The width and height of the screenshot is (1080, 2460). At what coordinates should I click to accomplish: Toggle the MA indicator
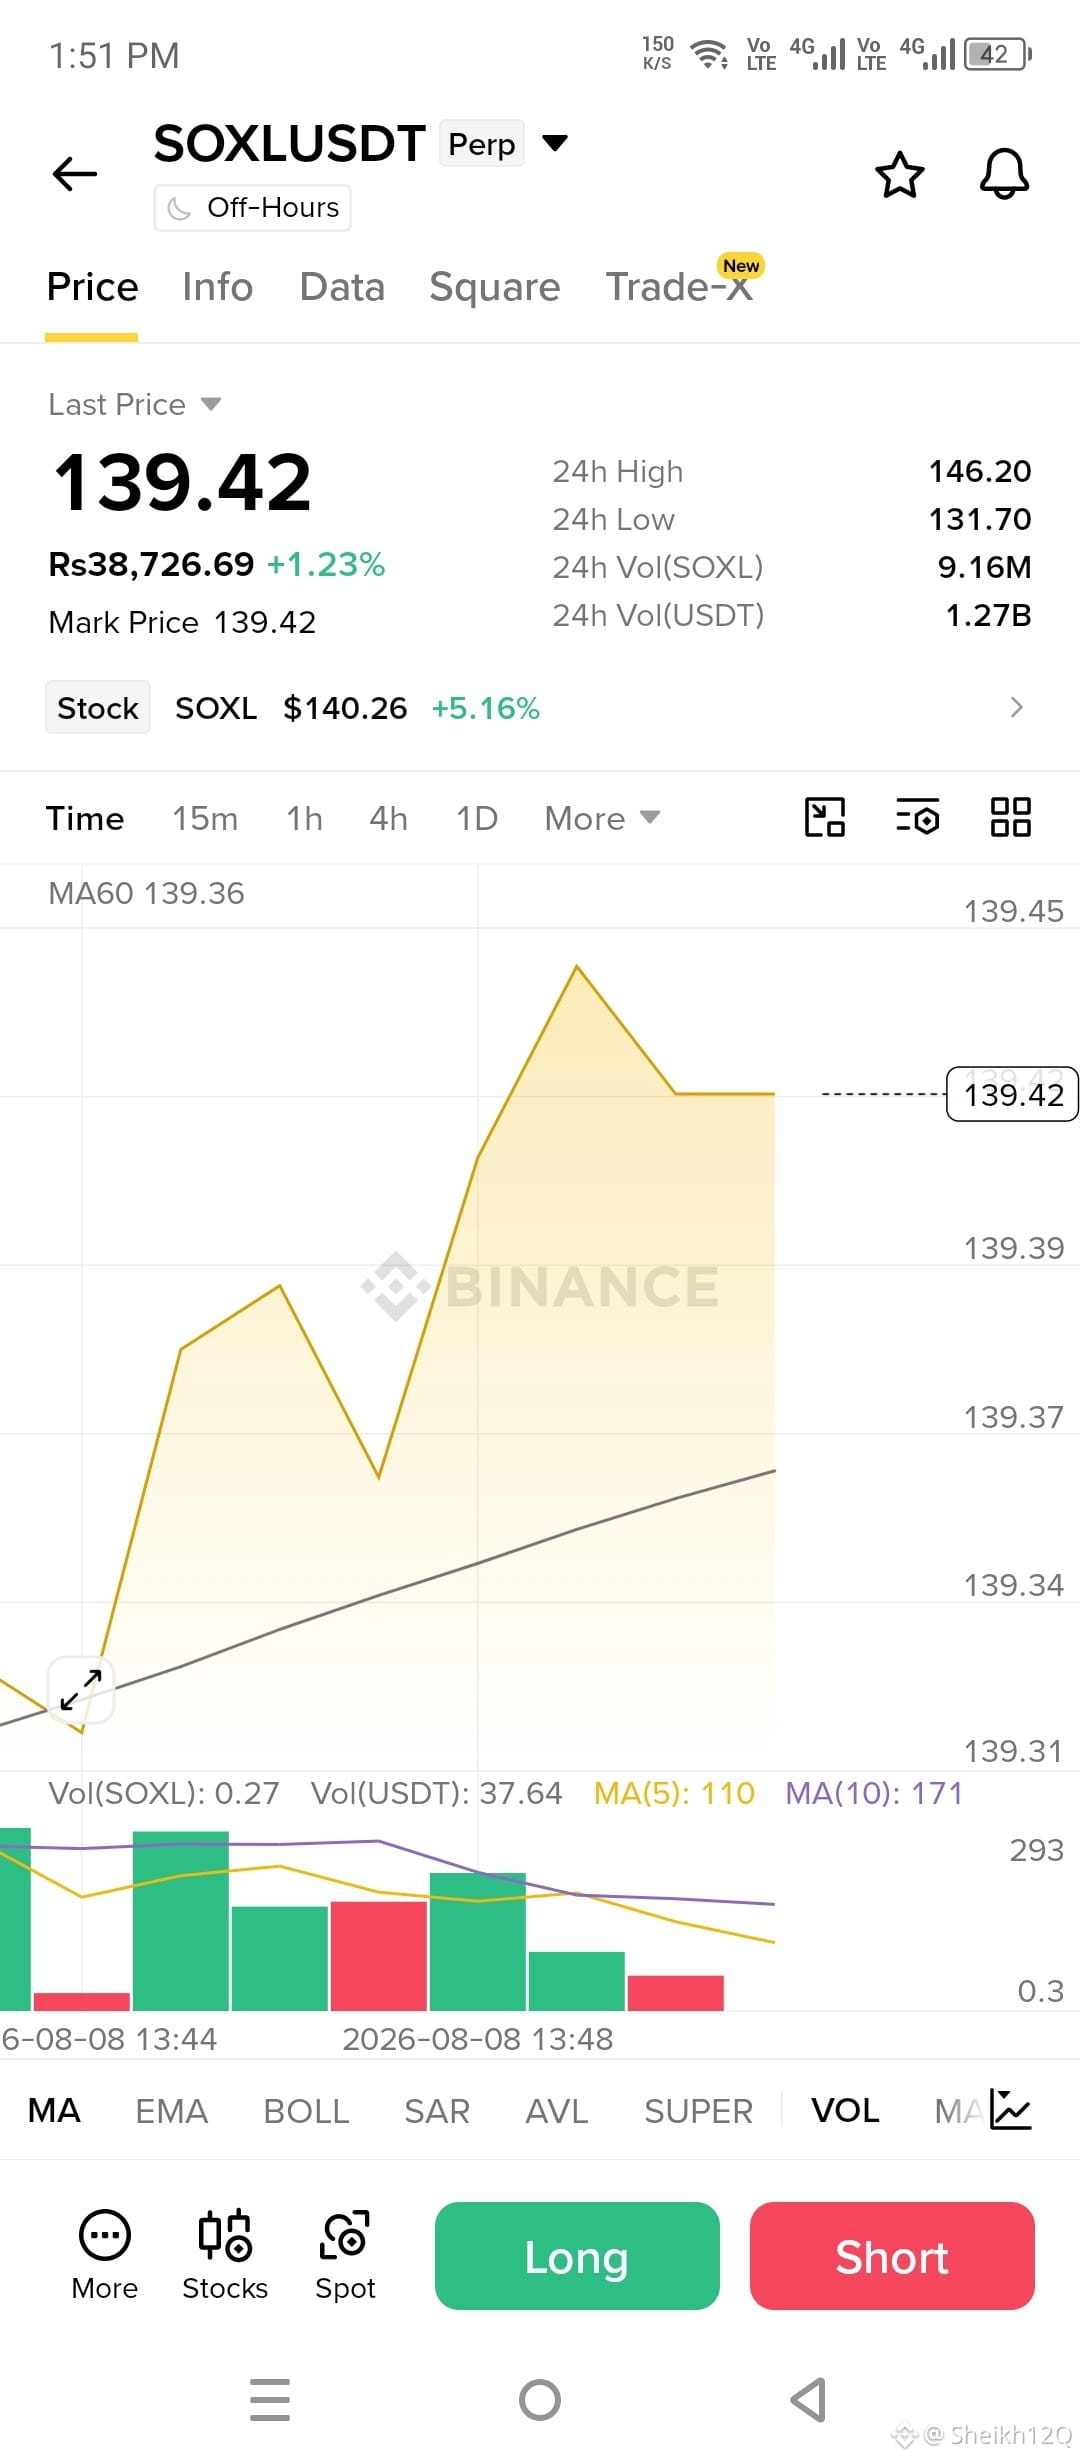54,2111
